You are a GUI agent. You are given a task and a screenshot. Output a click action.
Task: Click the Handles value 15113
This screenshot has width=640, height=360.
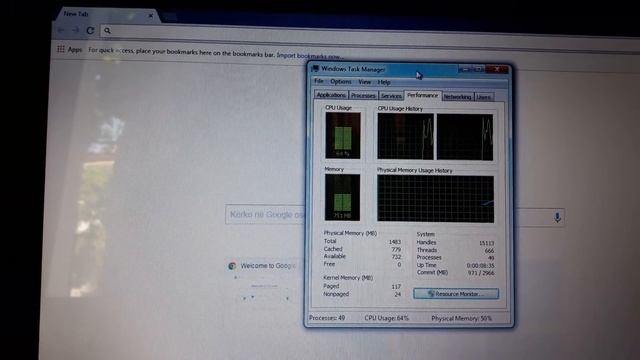pyautogui.click(x=487, y=243)
